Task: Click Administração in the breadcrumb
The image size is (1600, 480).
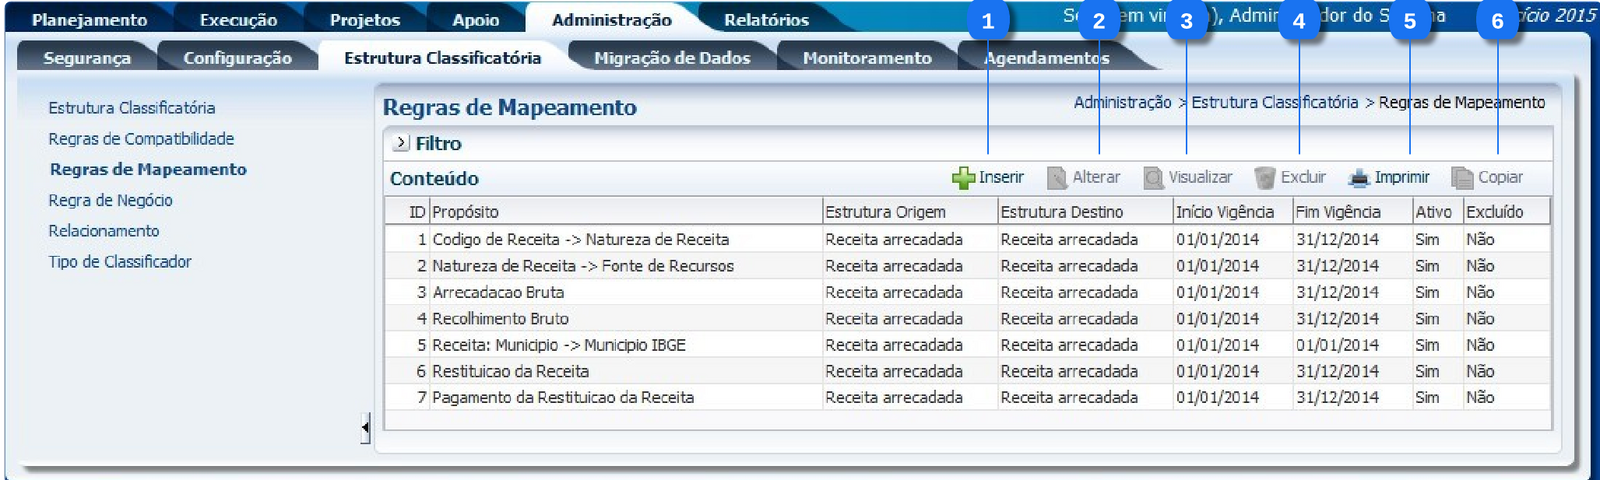Action: [1122, 102]
